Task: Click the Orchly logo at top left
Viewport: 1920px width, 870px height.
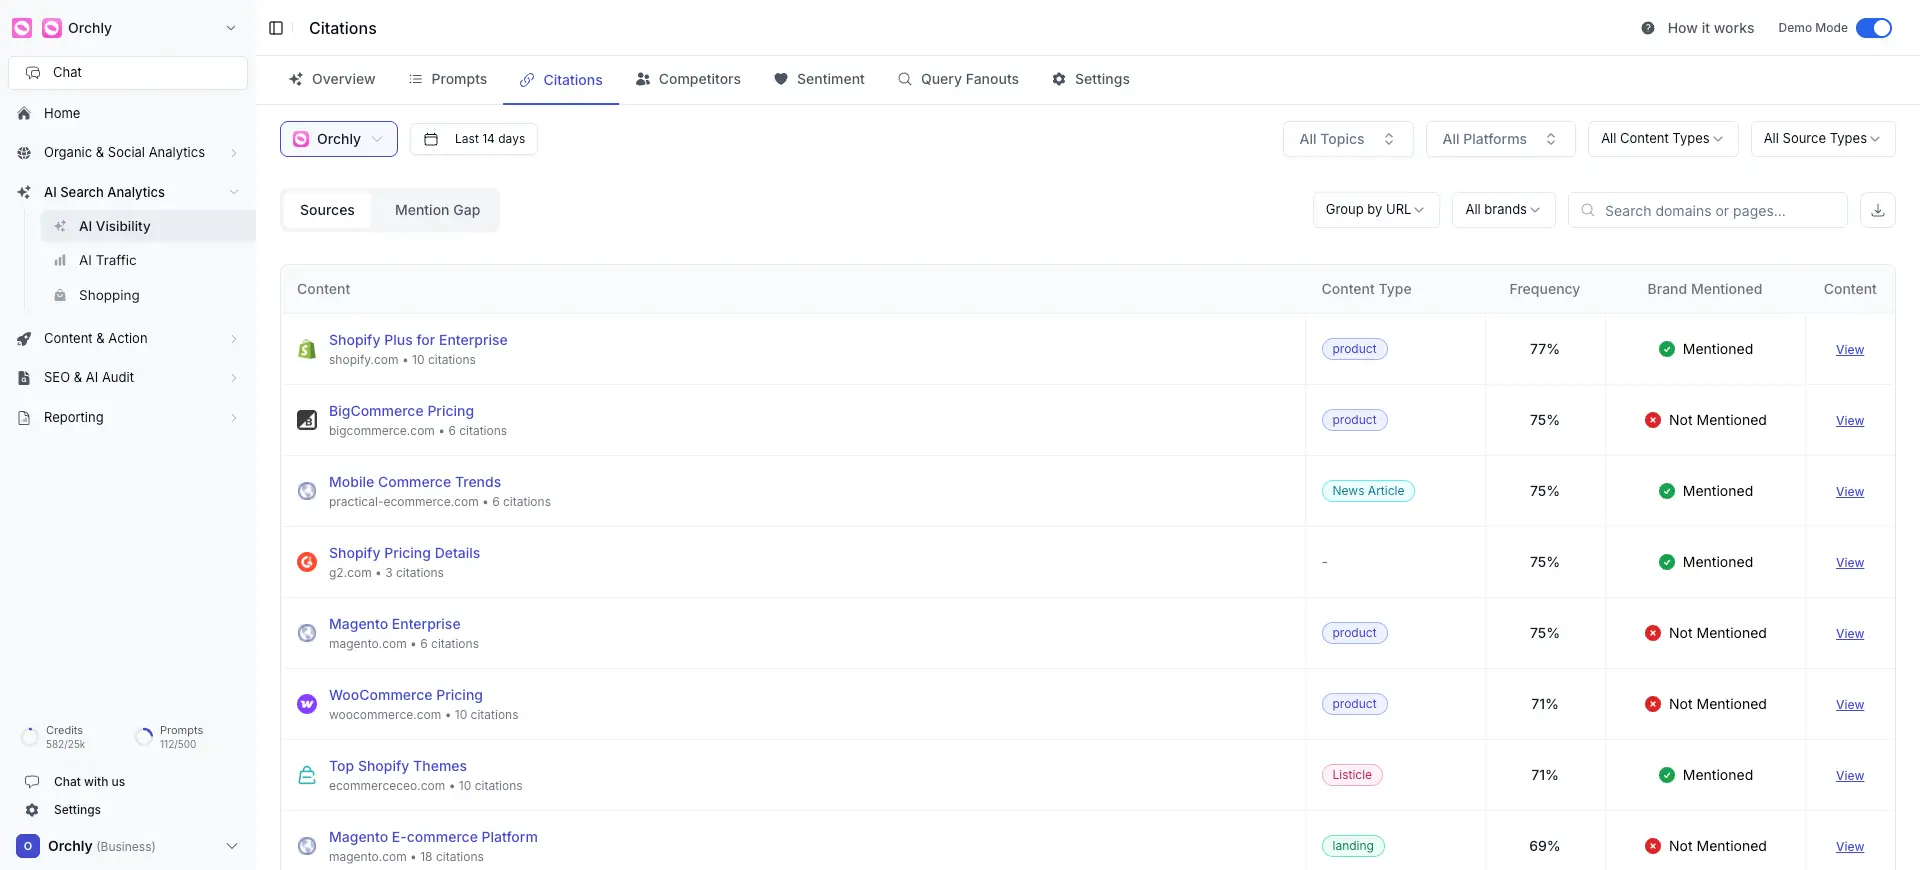Action: [22, 28]
